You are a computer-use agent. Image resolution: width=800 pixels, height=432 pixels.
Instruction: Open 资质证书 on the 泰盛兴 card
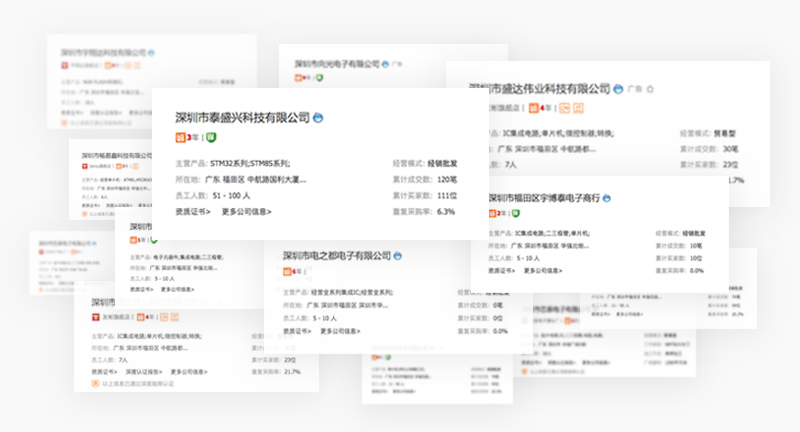click(193, 212)
